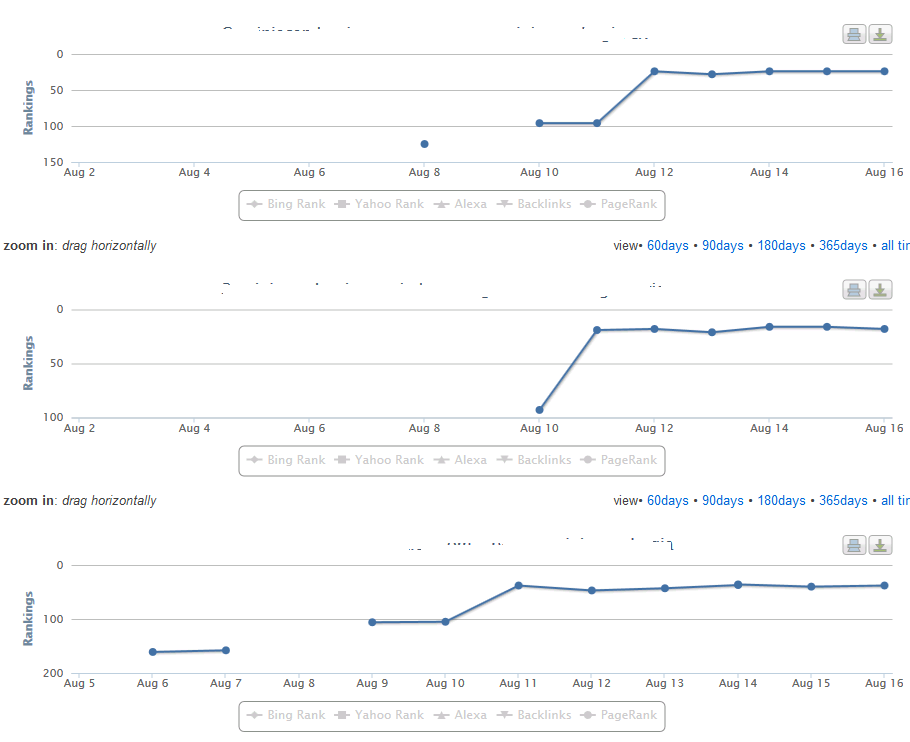
Task: Click download icon on middle chart
Action: pos(880,290)
